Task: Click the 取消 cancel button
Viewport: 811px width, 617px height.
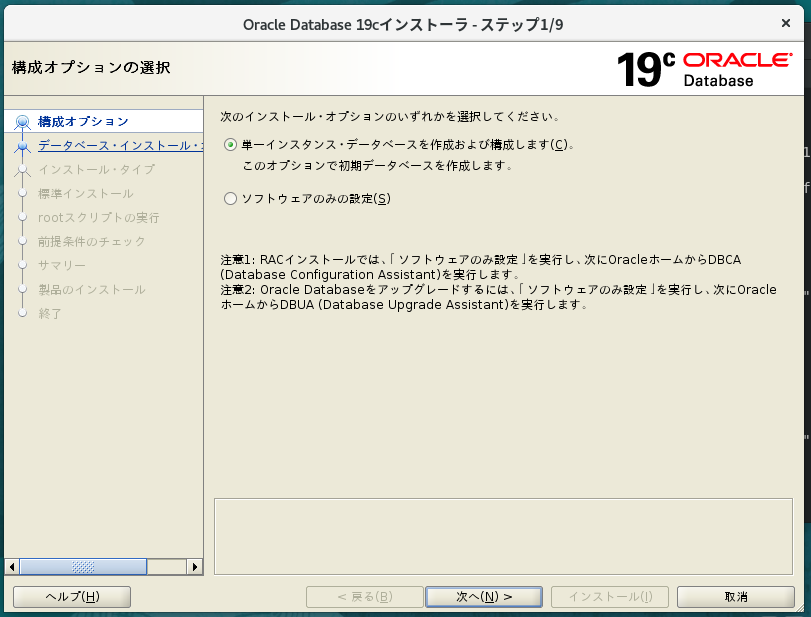Action: point(735,597)
